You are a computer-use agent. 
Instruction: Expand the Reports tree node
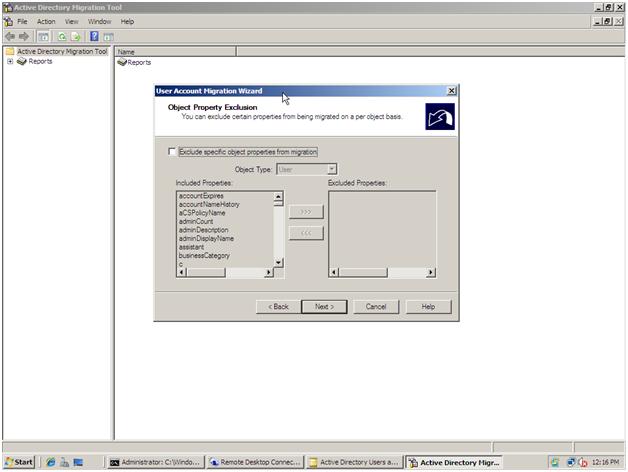[x=10, y=61]
